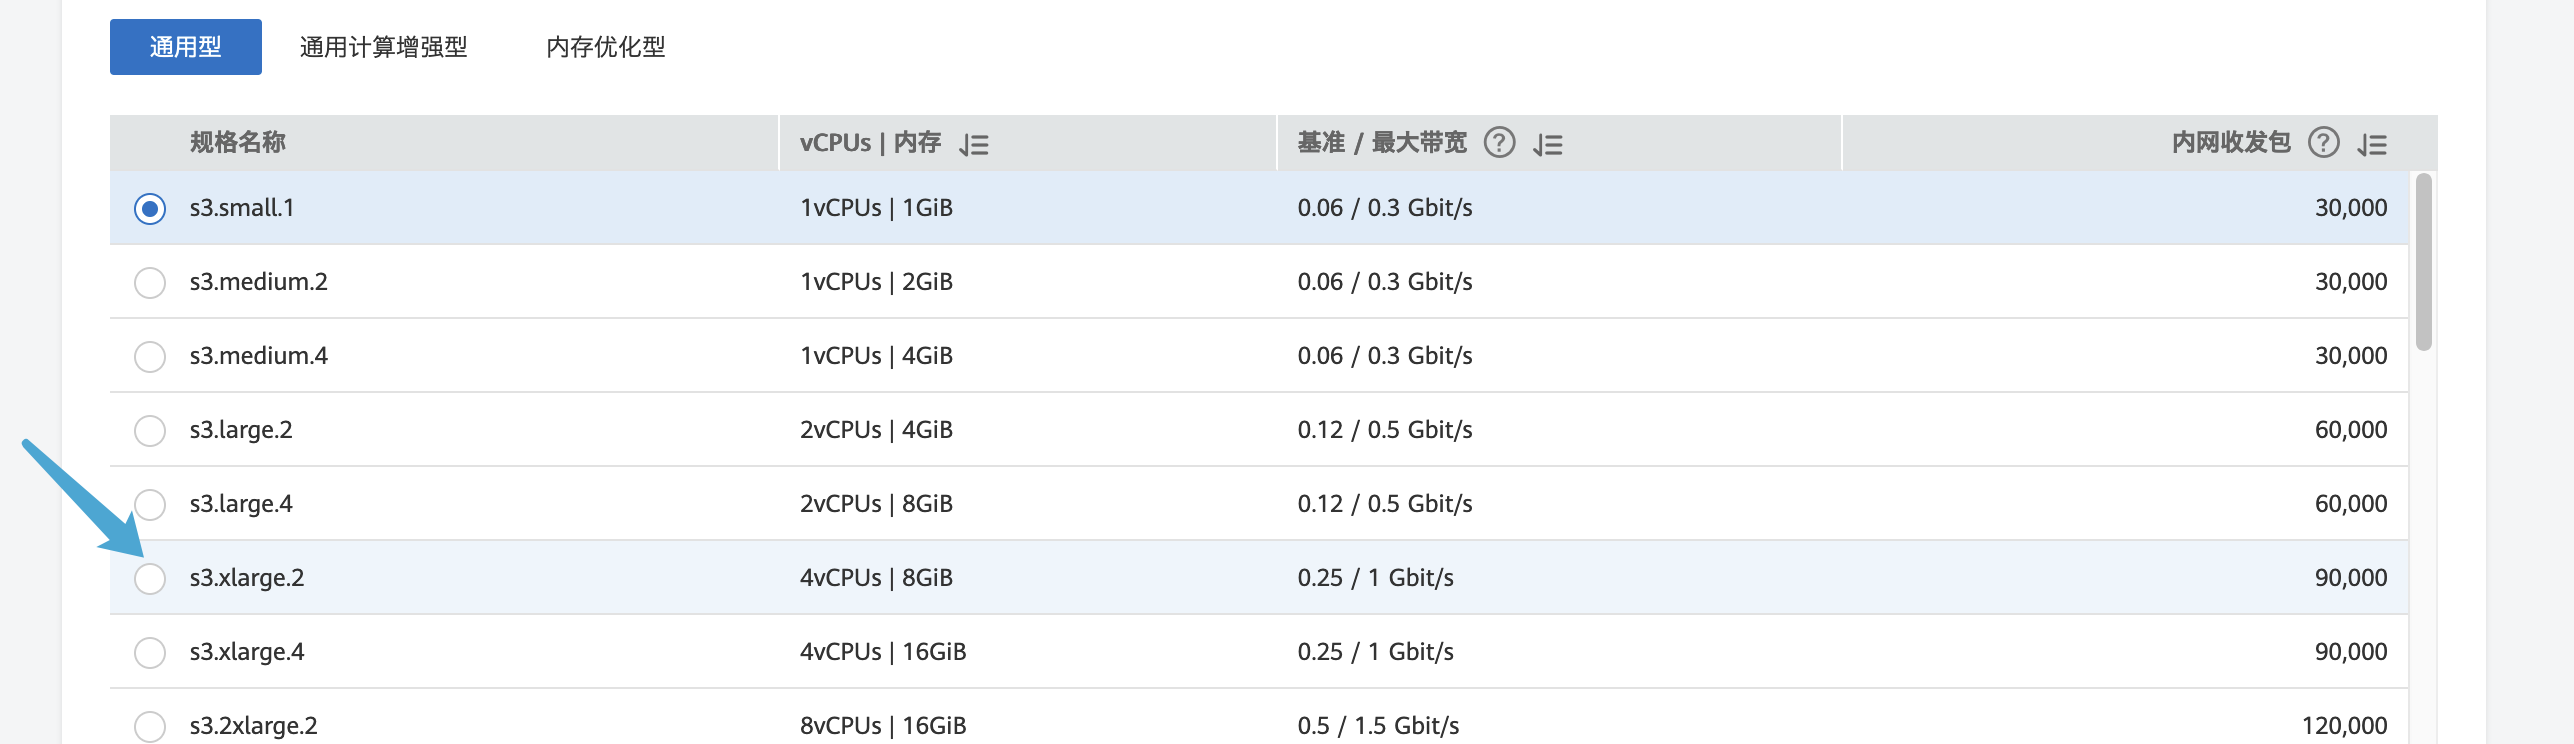The image size is (2574, 744).
Task: Click the s3.large.2 spec name
Action: 241,430
